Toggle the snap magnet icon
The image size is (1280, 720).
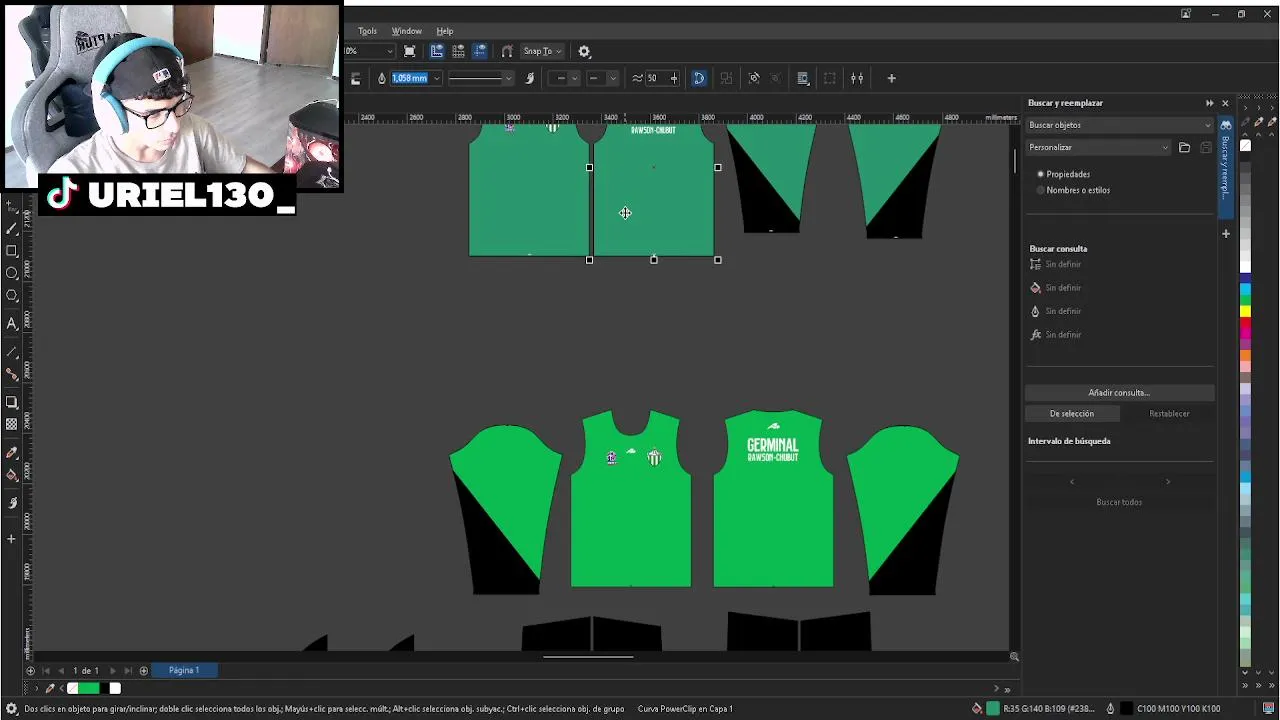[507, 51]
